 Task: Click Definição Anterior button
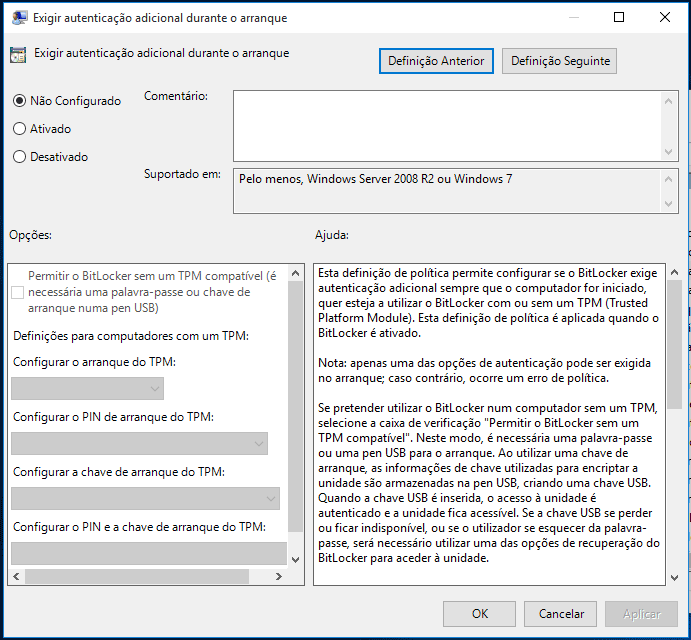pyautogui.click(x=436, y=61)
